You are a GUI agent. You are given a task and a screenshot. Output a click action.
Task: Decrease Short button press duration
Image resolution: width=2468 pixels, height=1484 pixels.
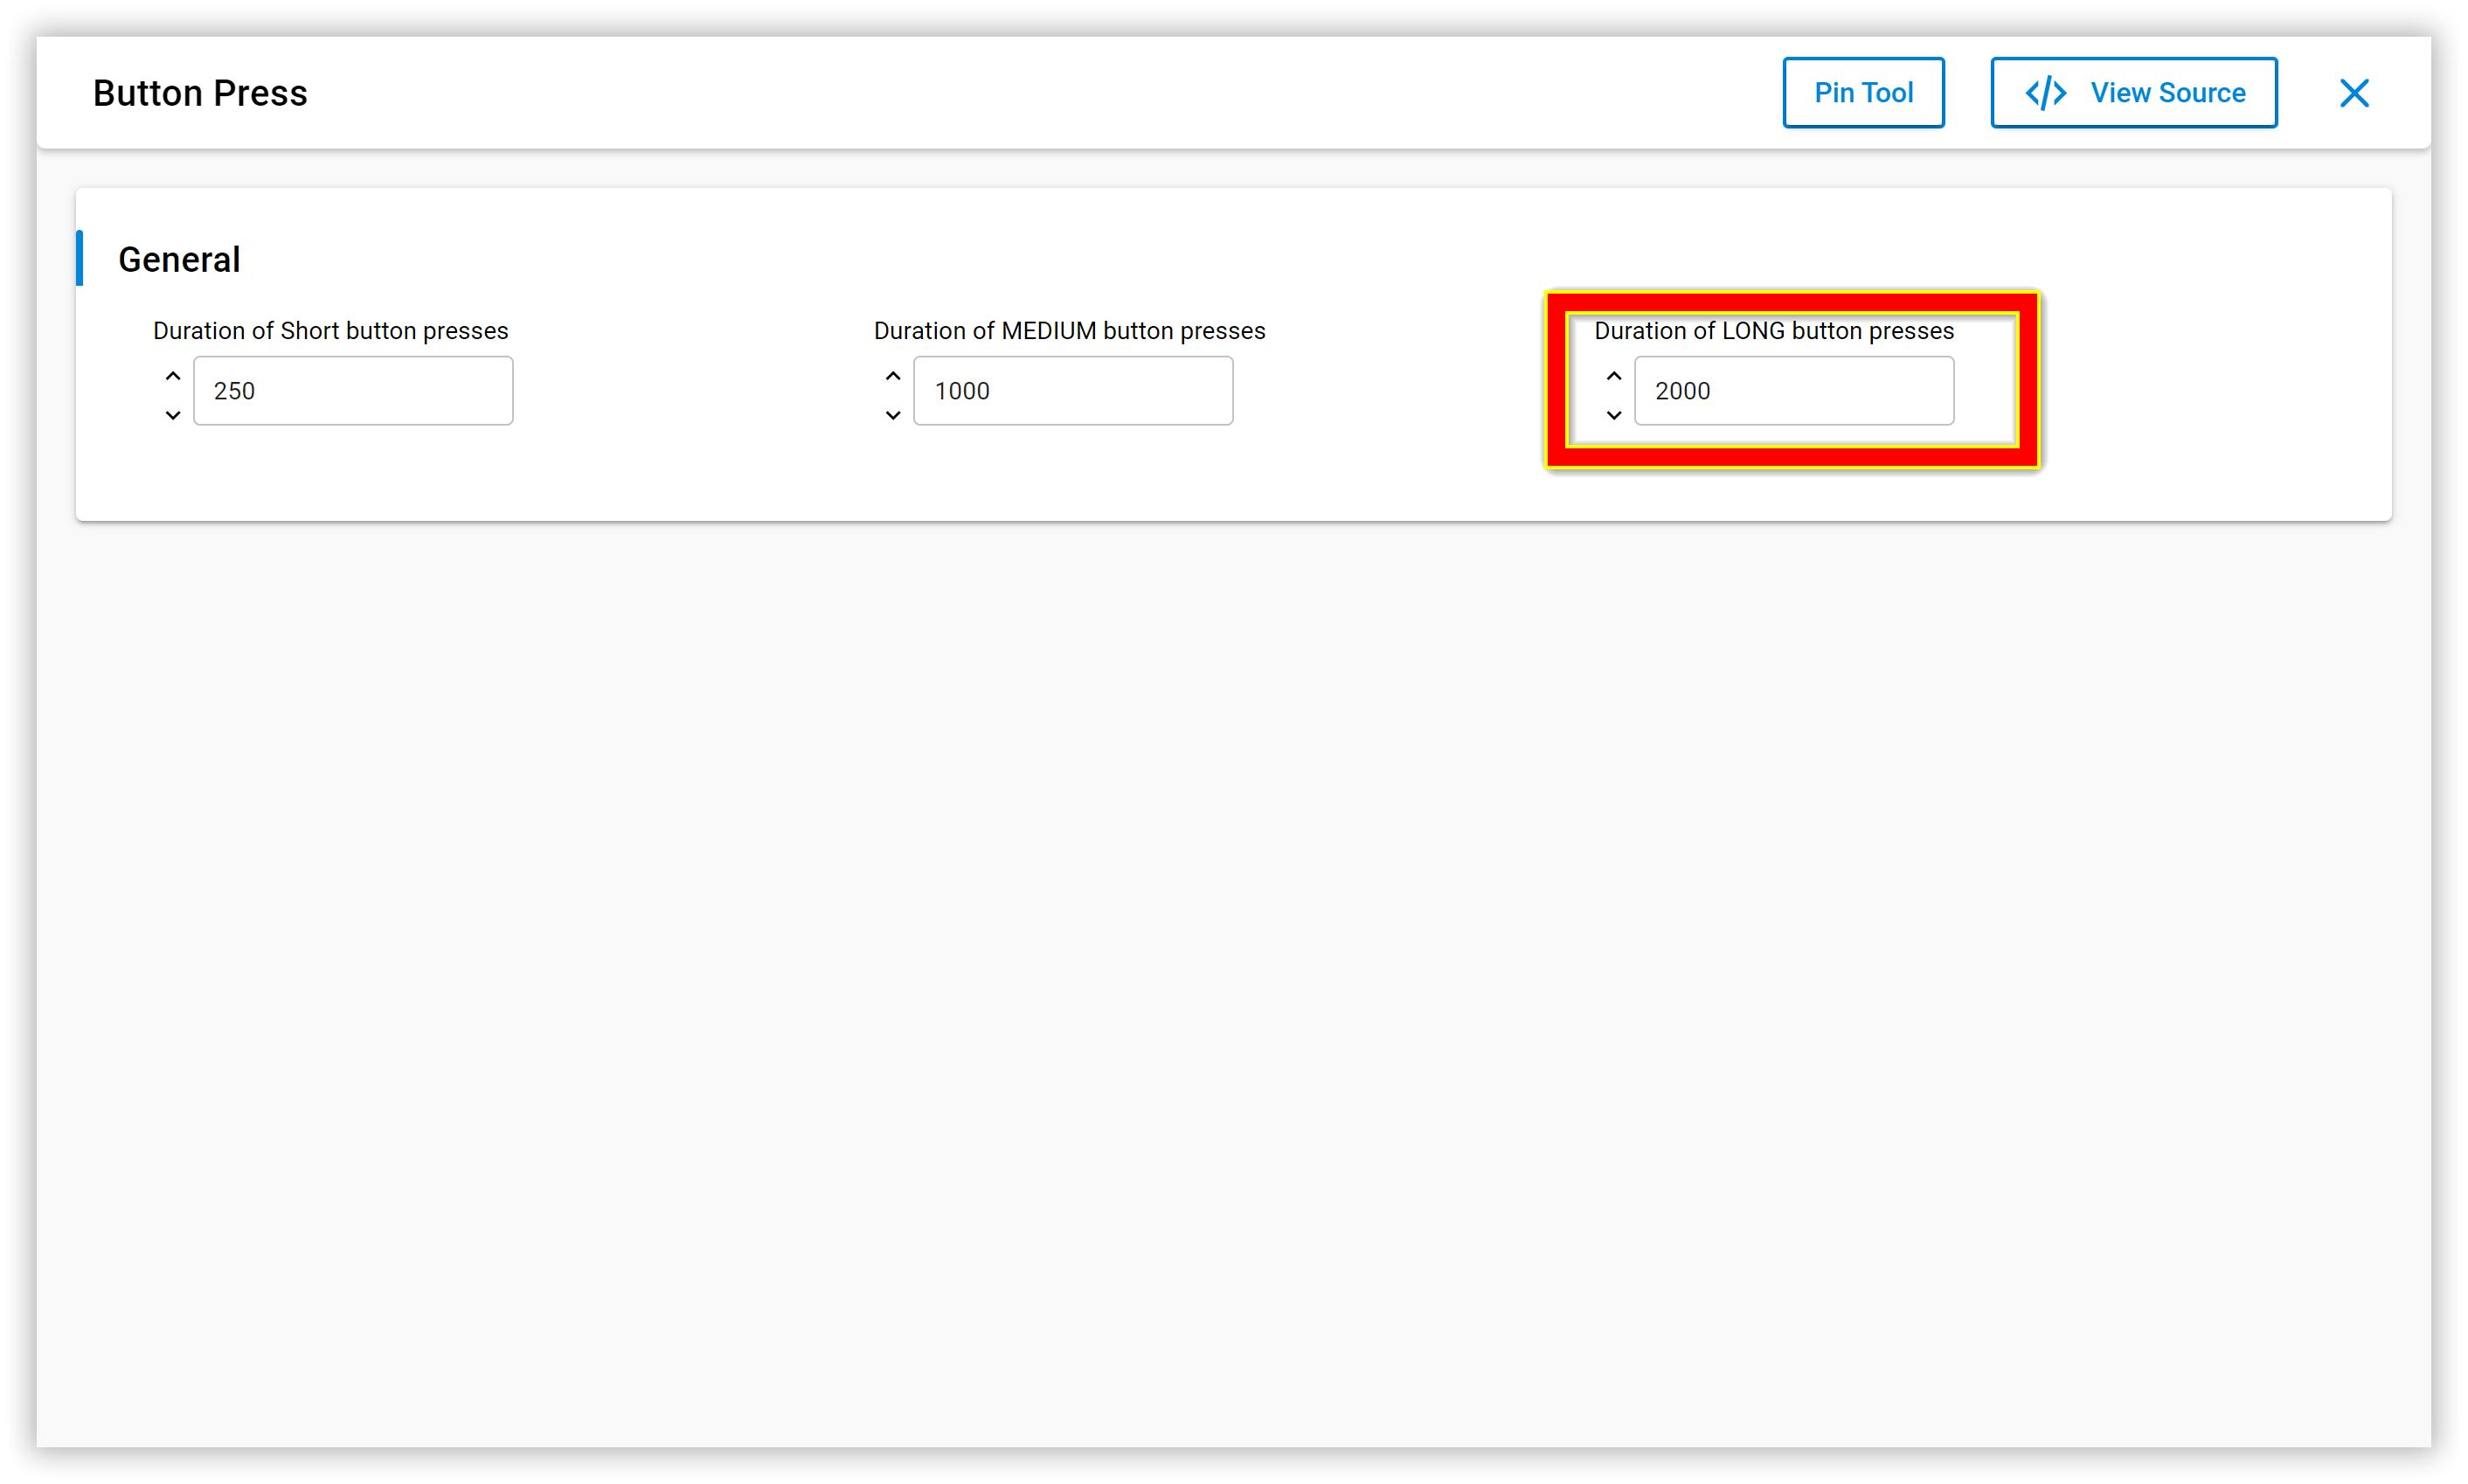[173, 415]
